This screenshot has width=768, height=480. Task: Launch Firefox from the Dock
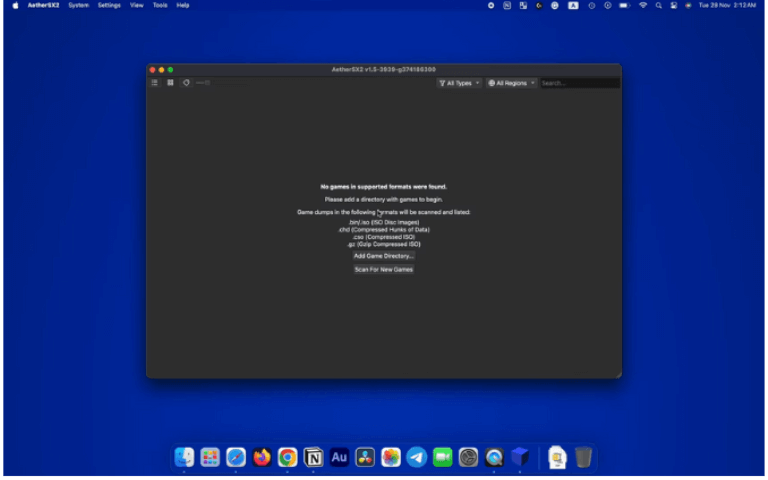point(262,457)
